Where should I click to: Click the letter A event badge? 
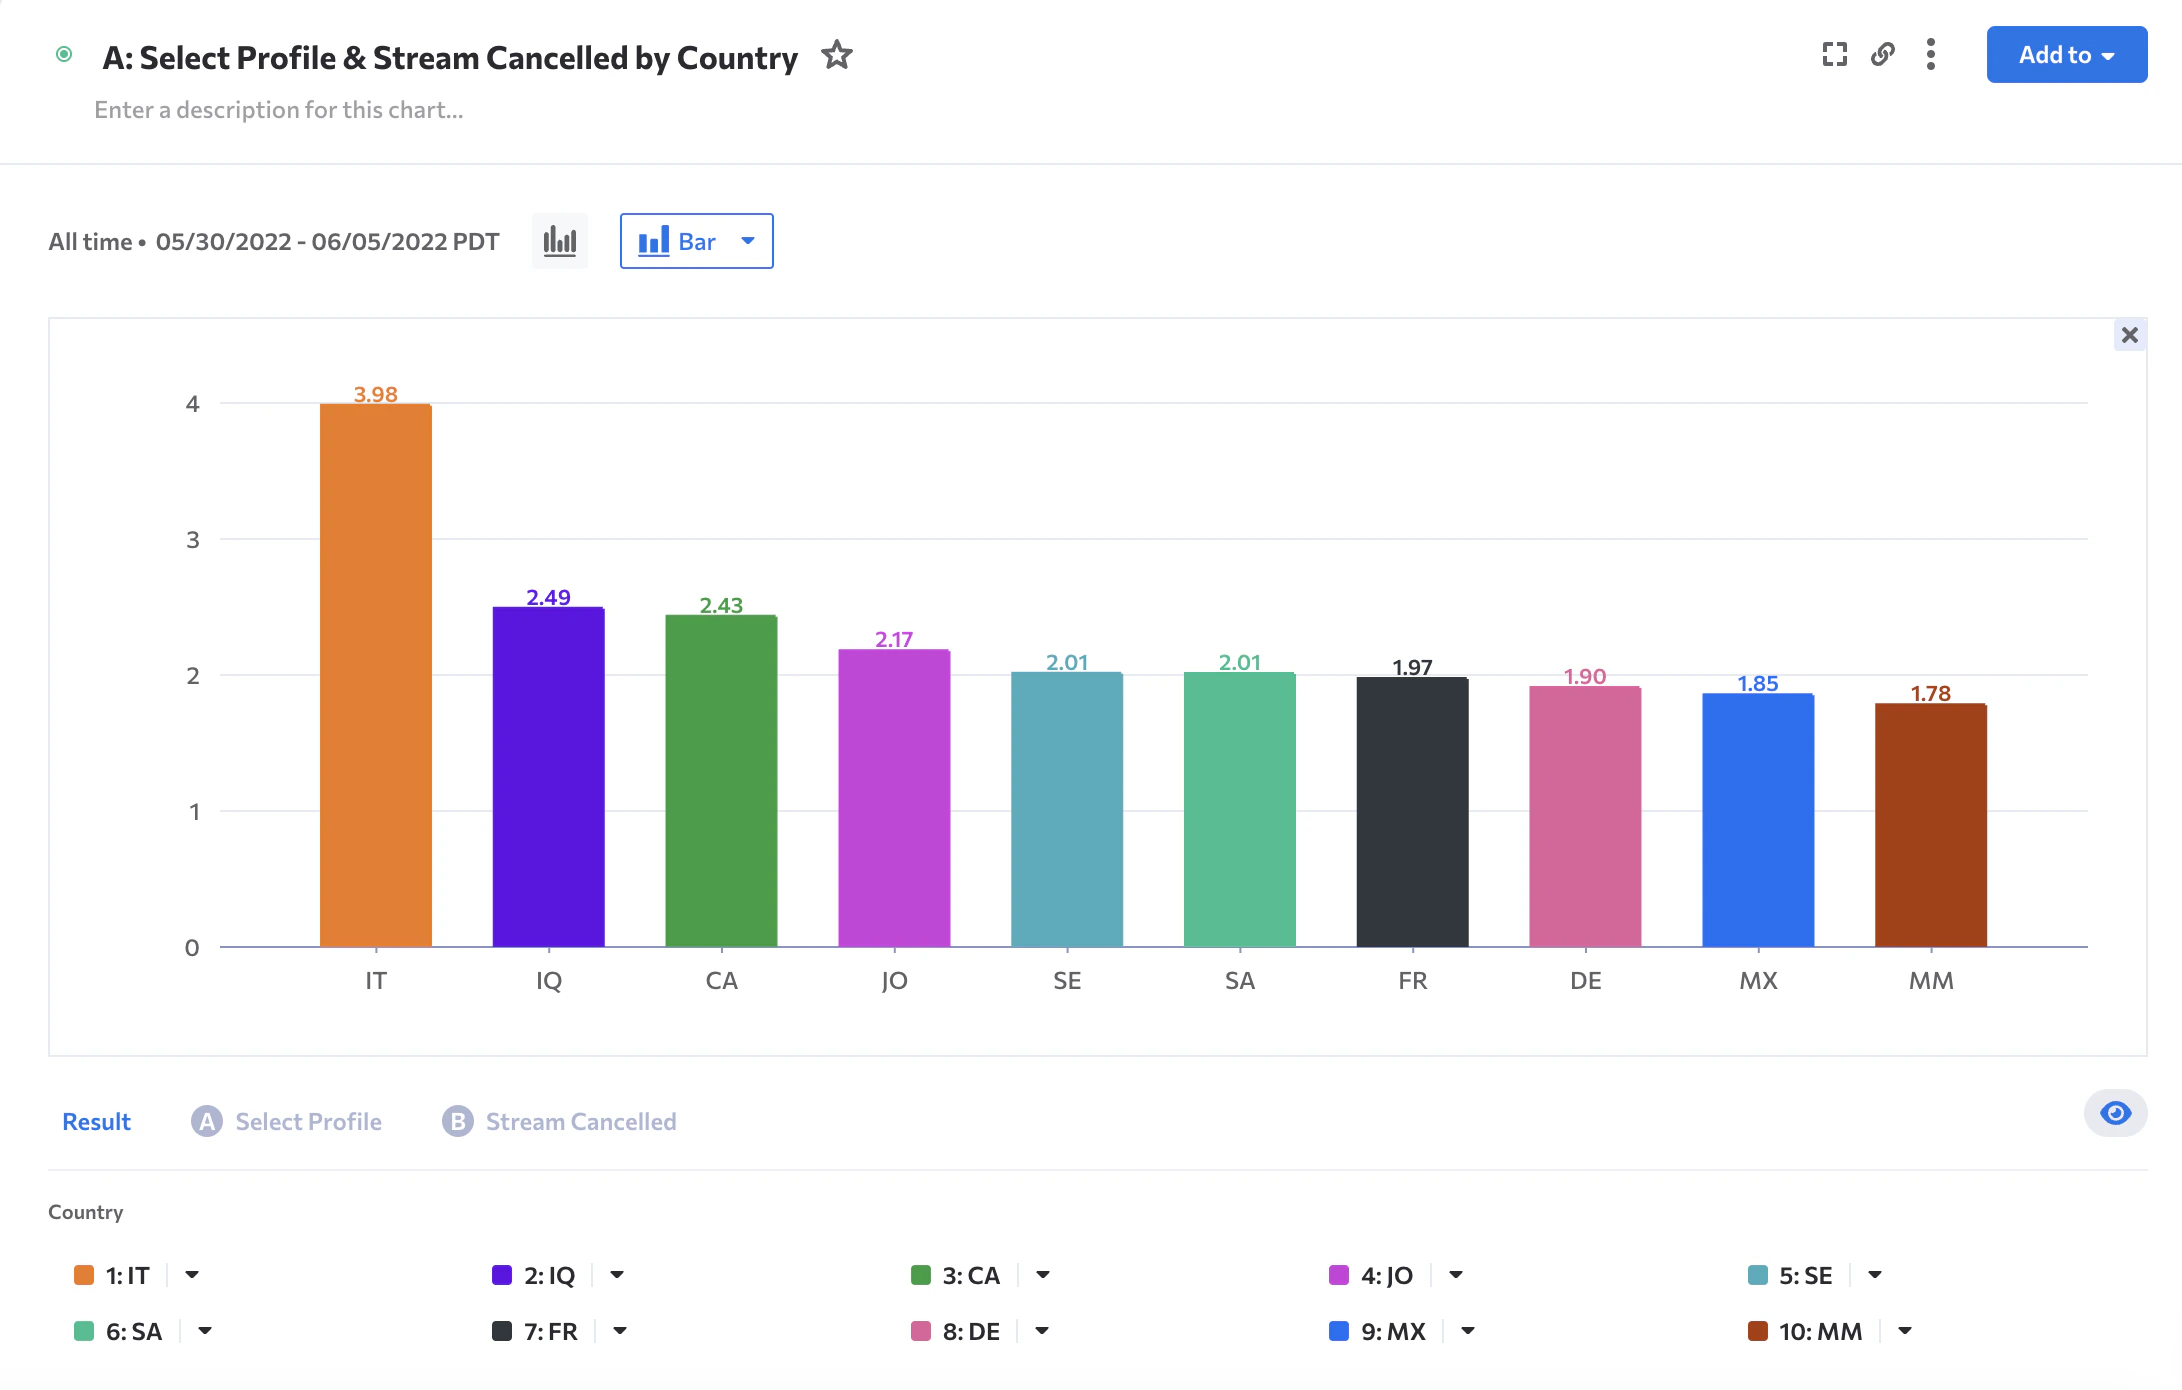[206, 1121]
